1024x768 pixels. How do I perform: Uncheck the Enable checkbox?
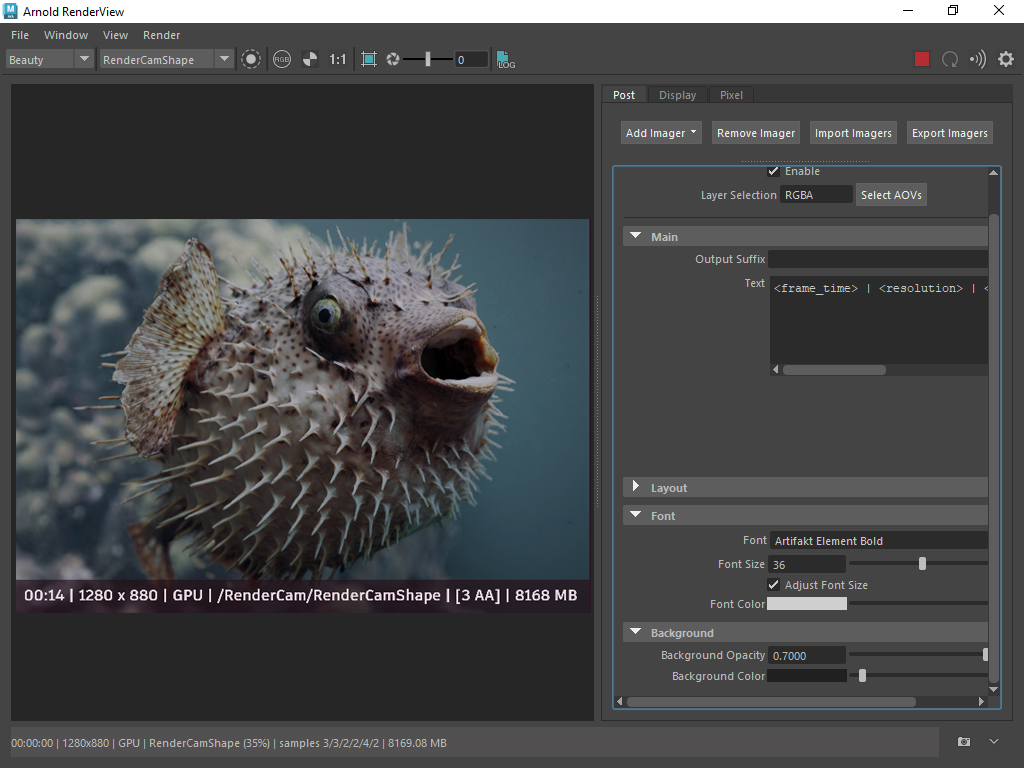773,172
